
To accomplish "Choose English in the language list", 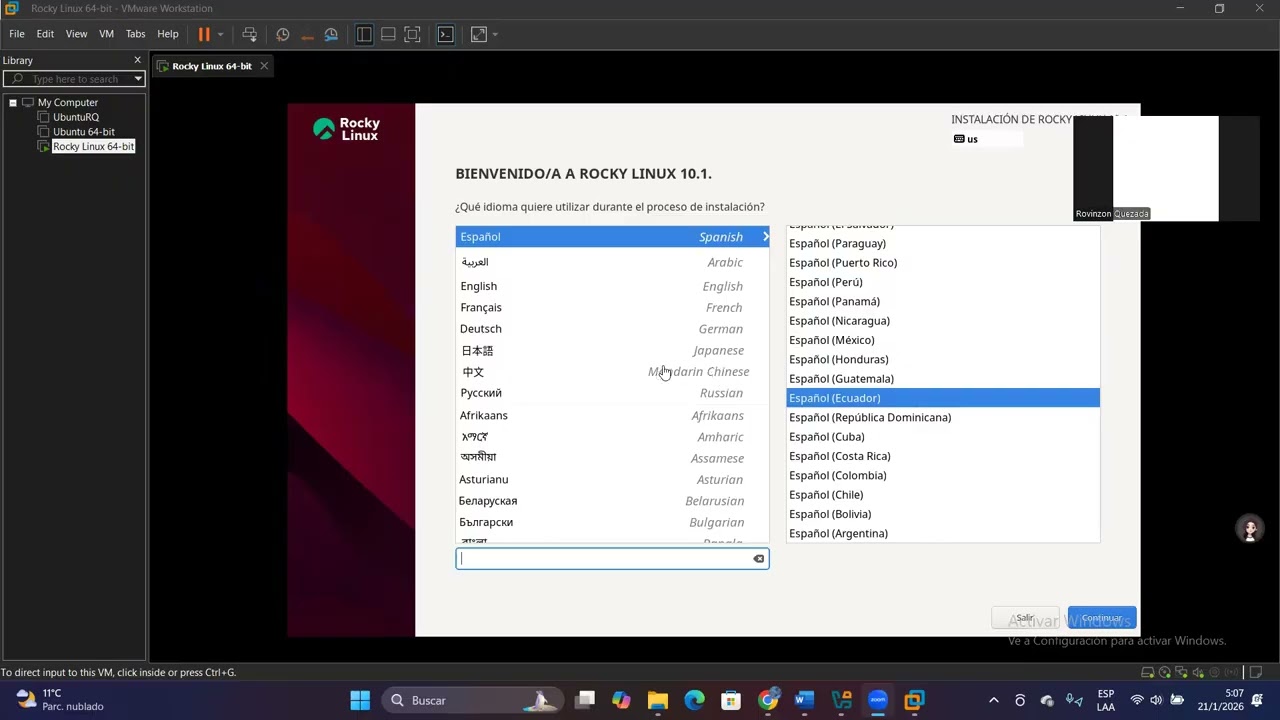I will 612,286.
